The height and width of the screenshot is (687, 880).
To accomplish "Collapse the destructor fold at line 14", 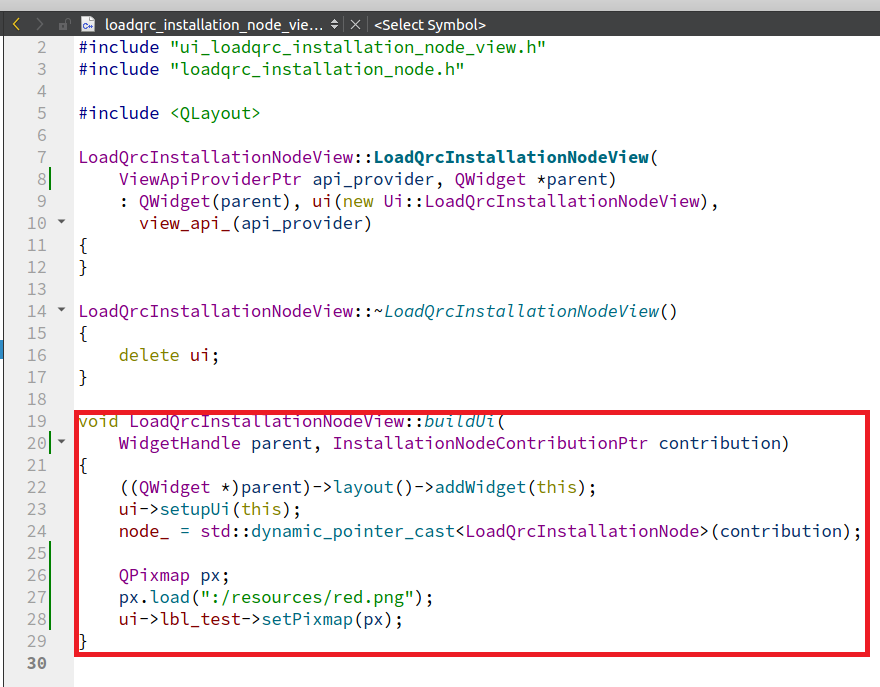I will 62,310.
